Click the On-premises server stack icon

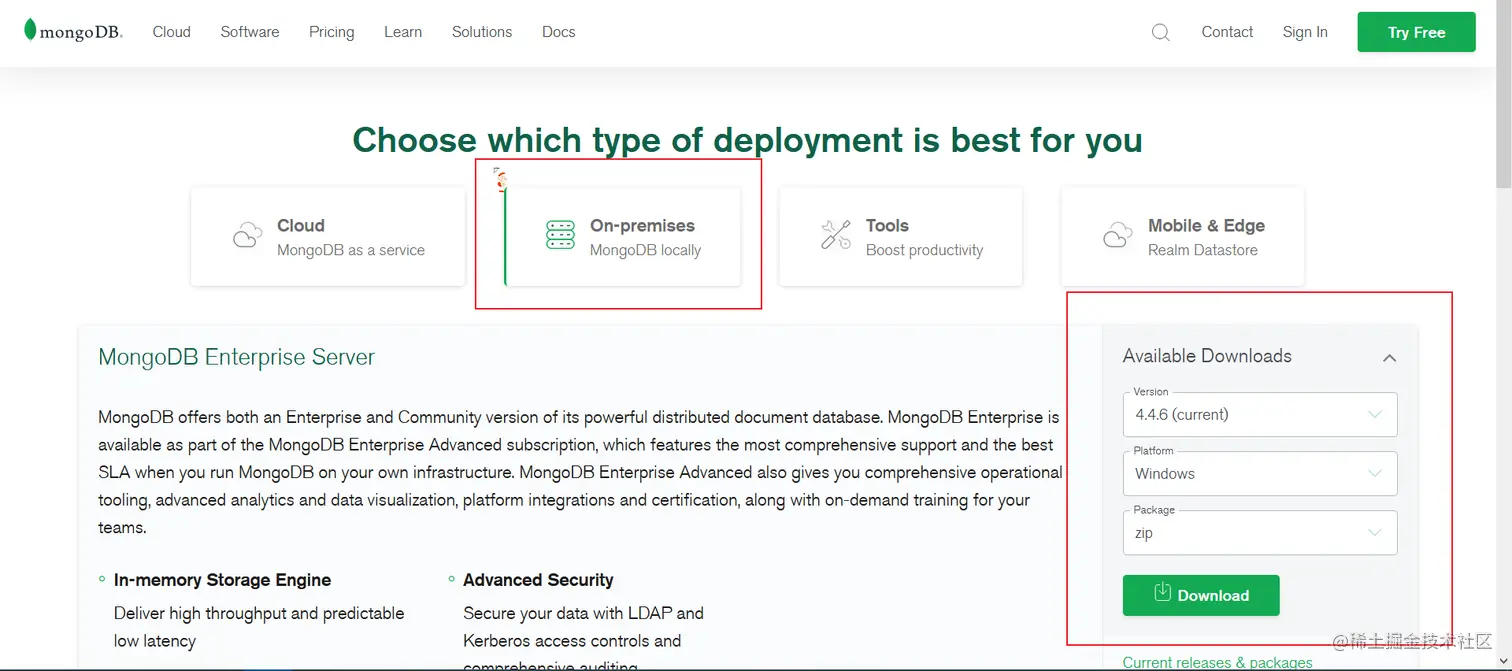[560, 235]
